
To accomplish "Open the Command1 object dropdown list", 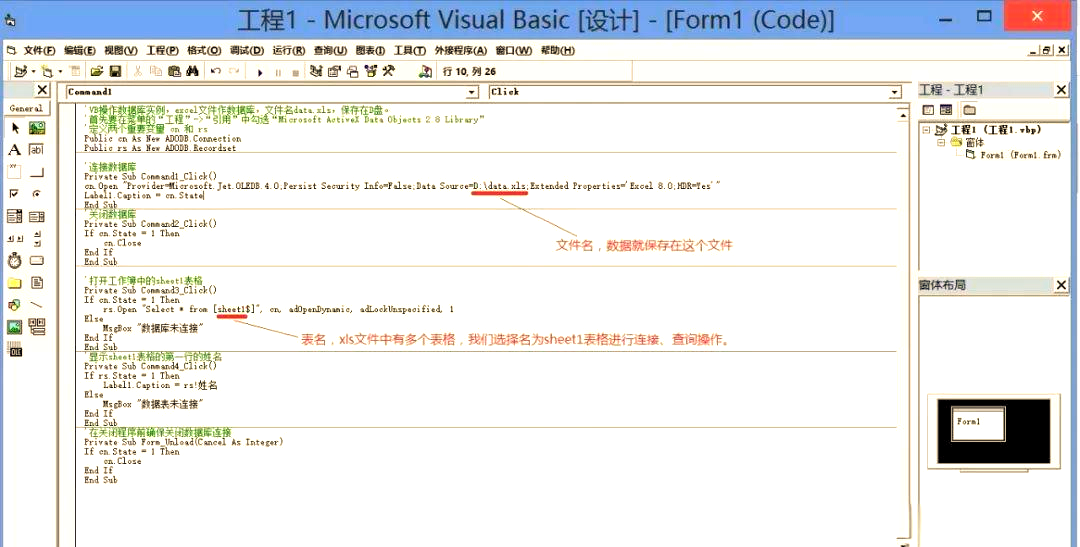I will coord(472,92).
